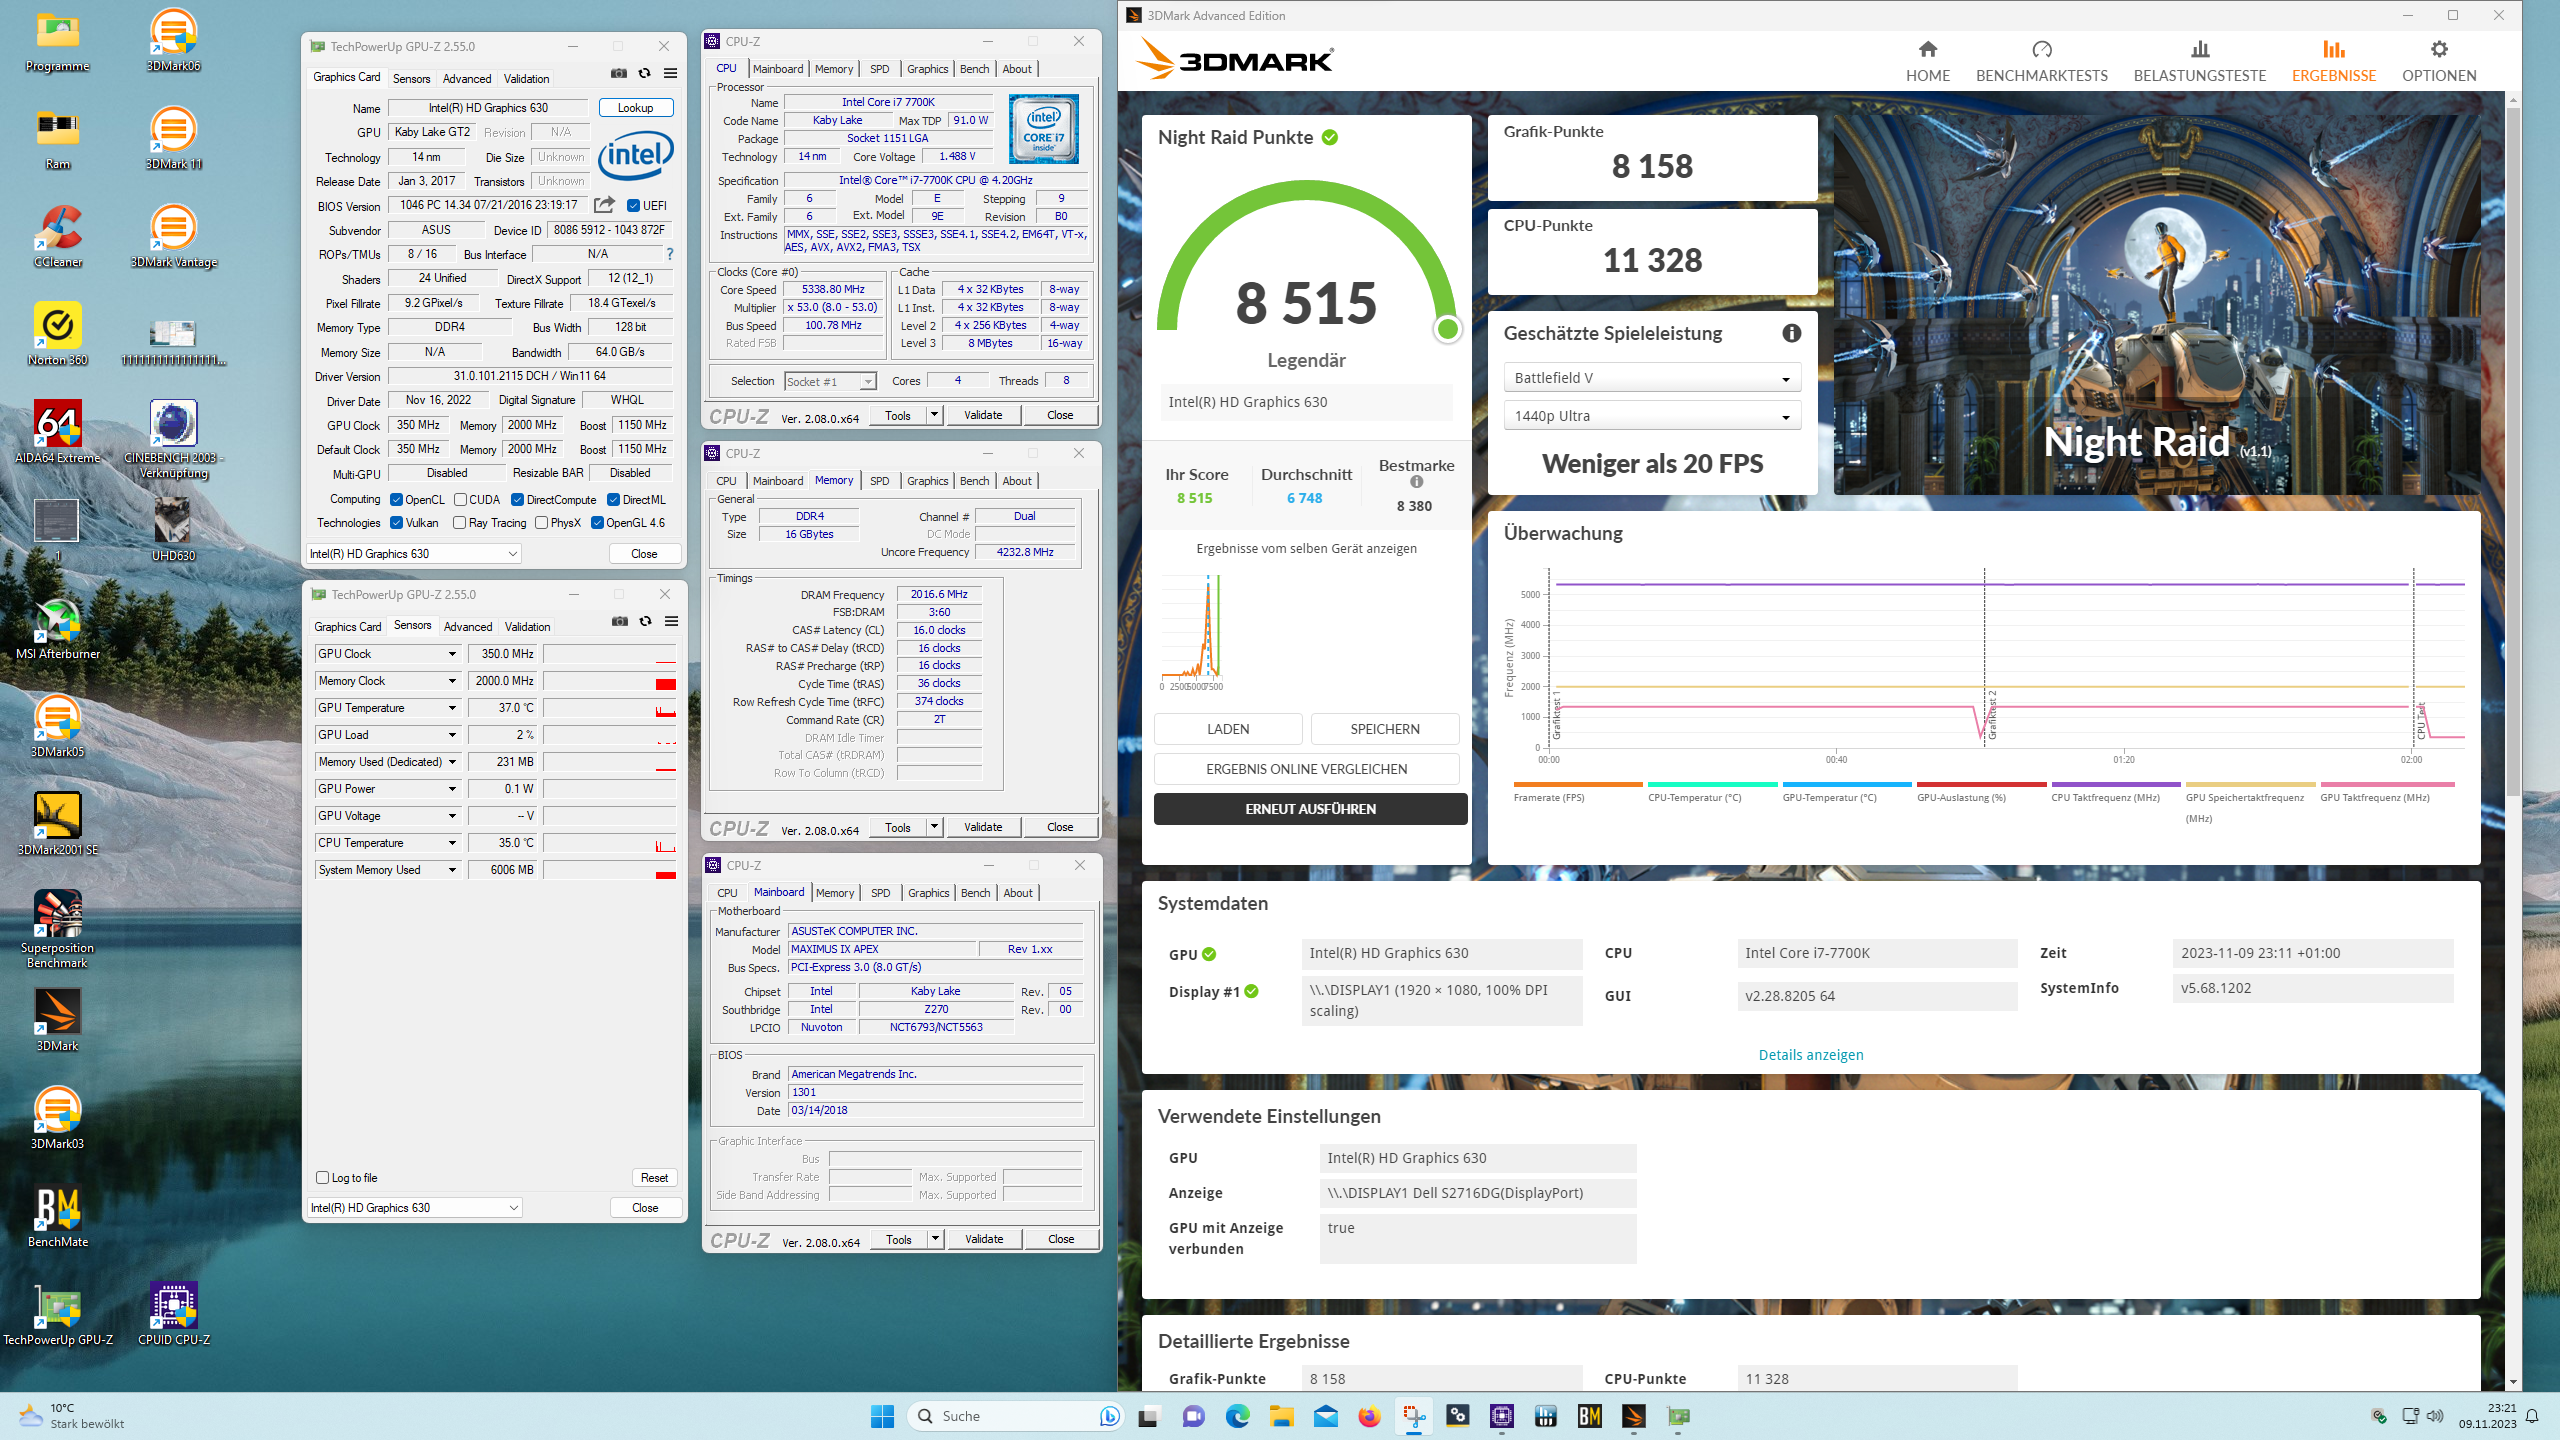Screen dimensions: 2560x1440
Task: Open 1440p Ultra resolution dropdown
Action: point(1652,416)
